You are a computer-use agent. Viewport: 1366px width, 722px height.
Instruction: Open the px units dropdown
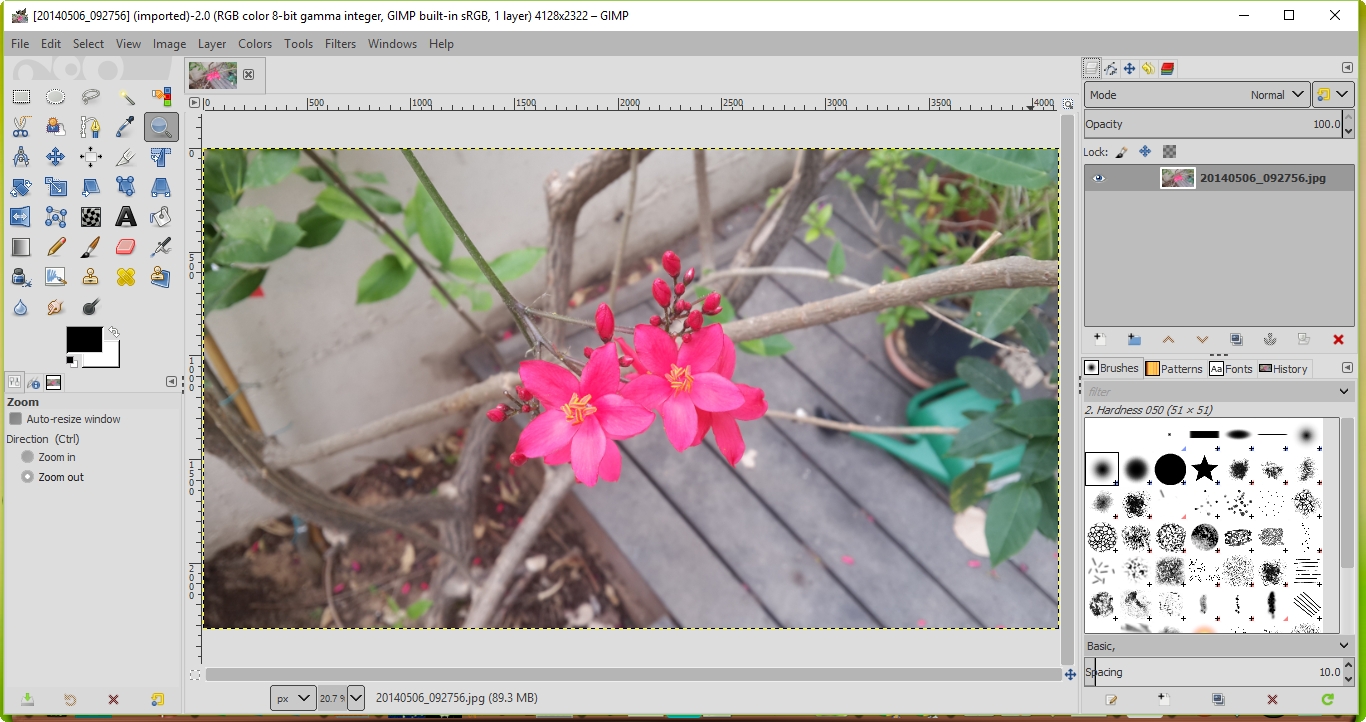293,698
